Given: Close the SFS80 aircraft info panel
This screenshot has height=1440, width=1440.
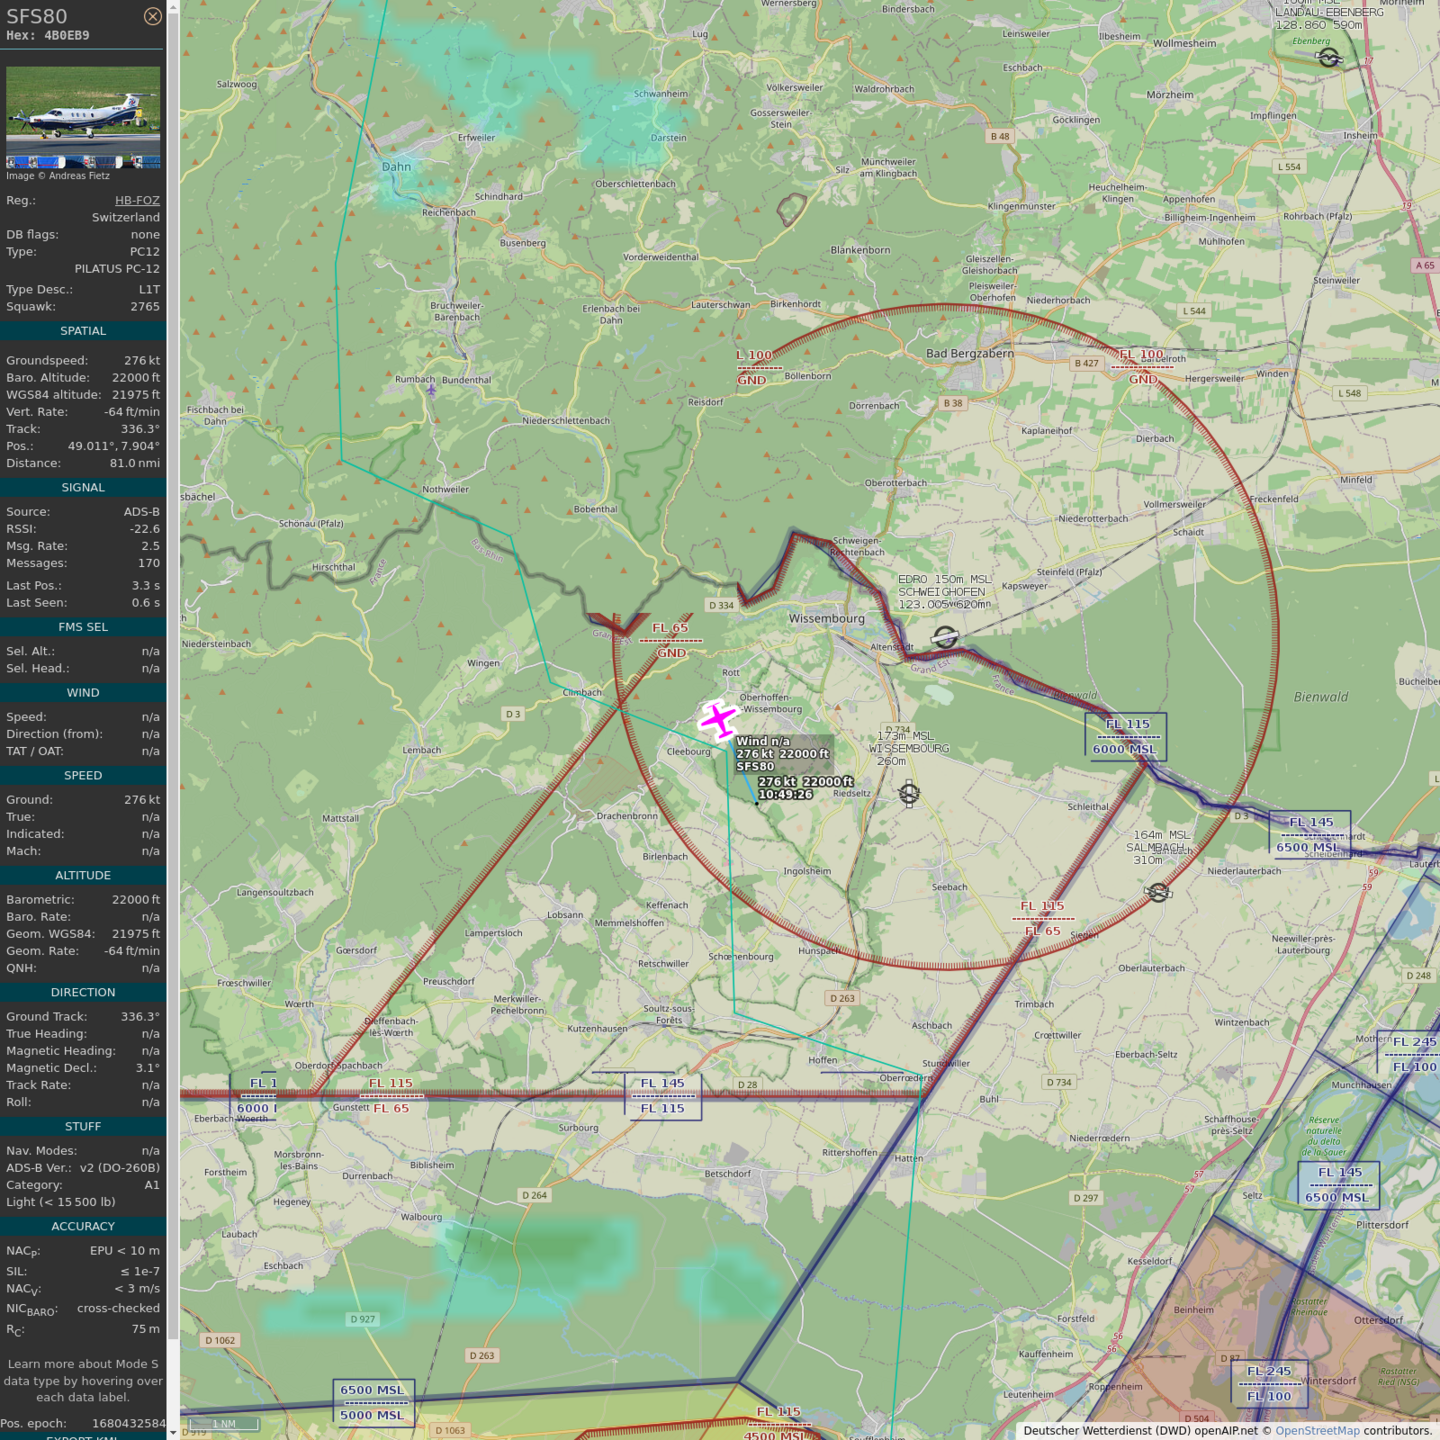Looking at the screenshot, I should point(152,16).
